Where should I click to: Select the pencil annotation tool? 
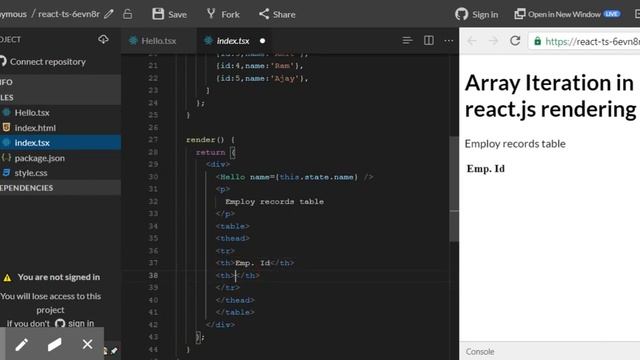point(22,344)
